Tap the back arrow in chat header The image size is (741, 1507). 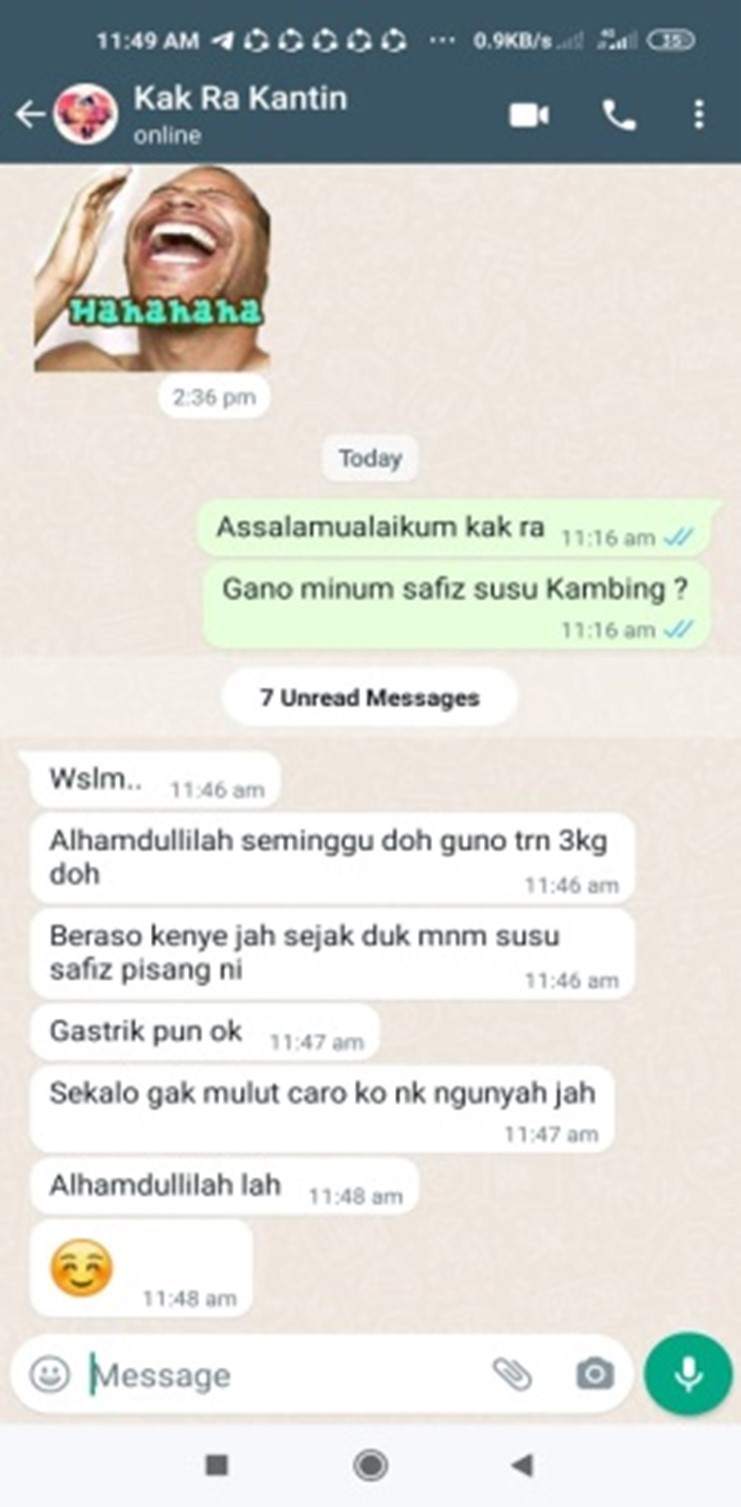(x=29, y=115)
